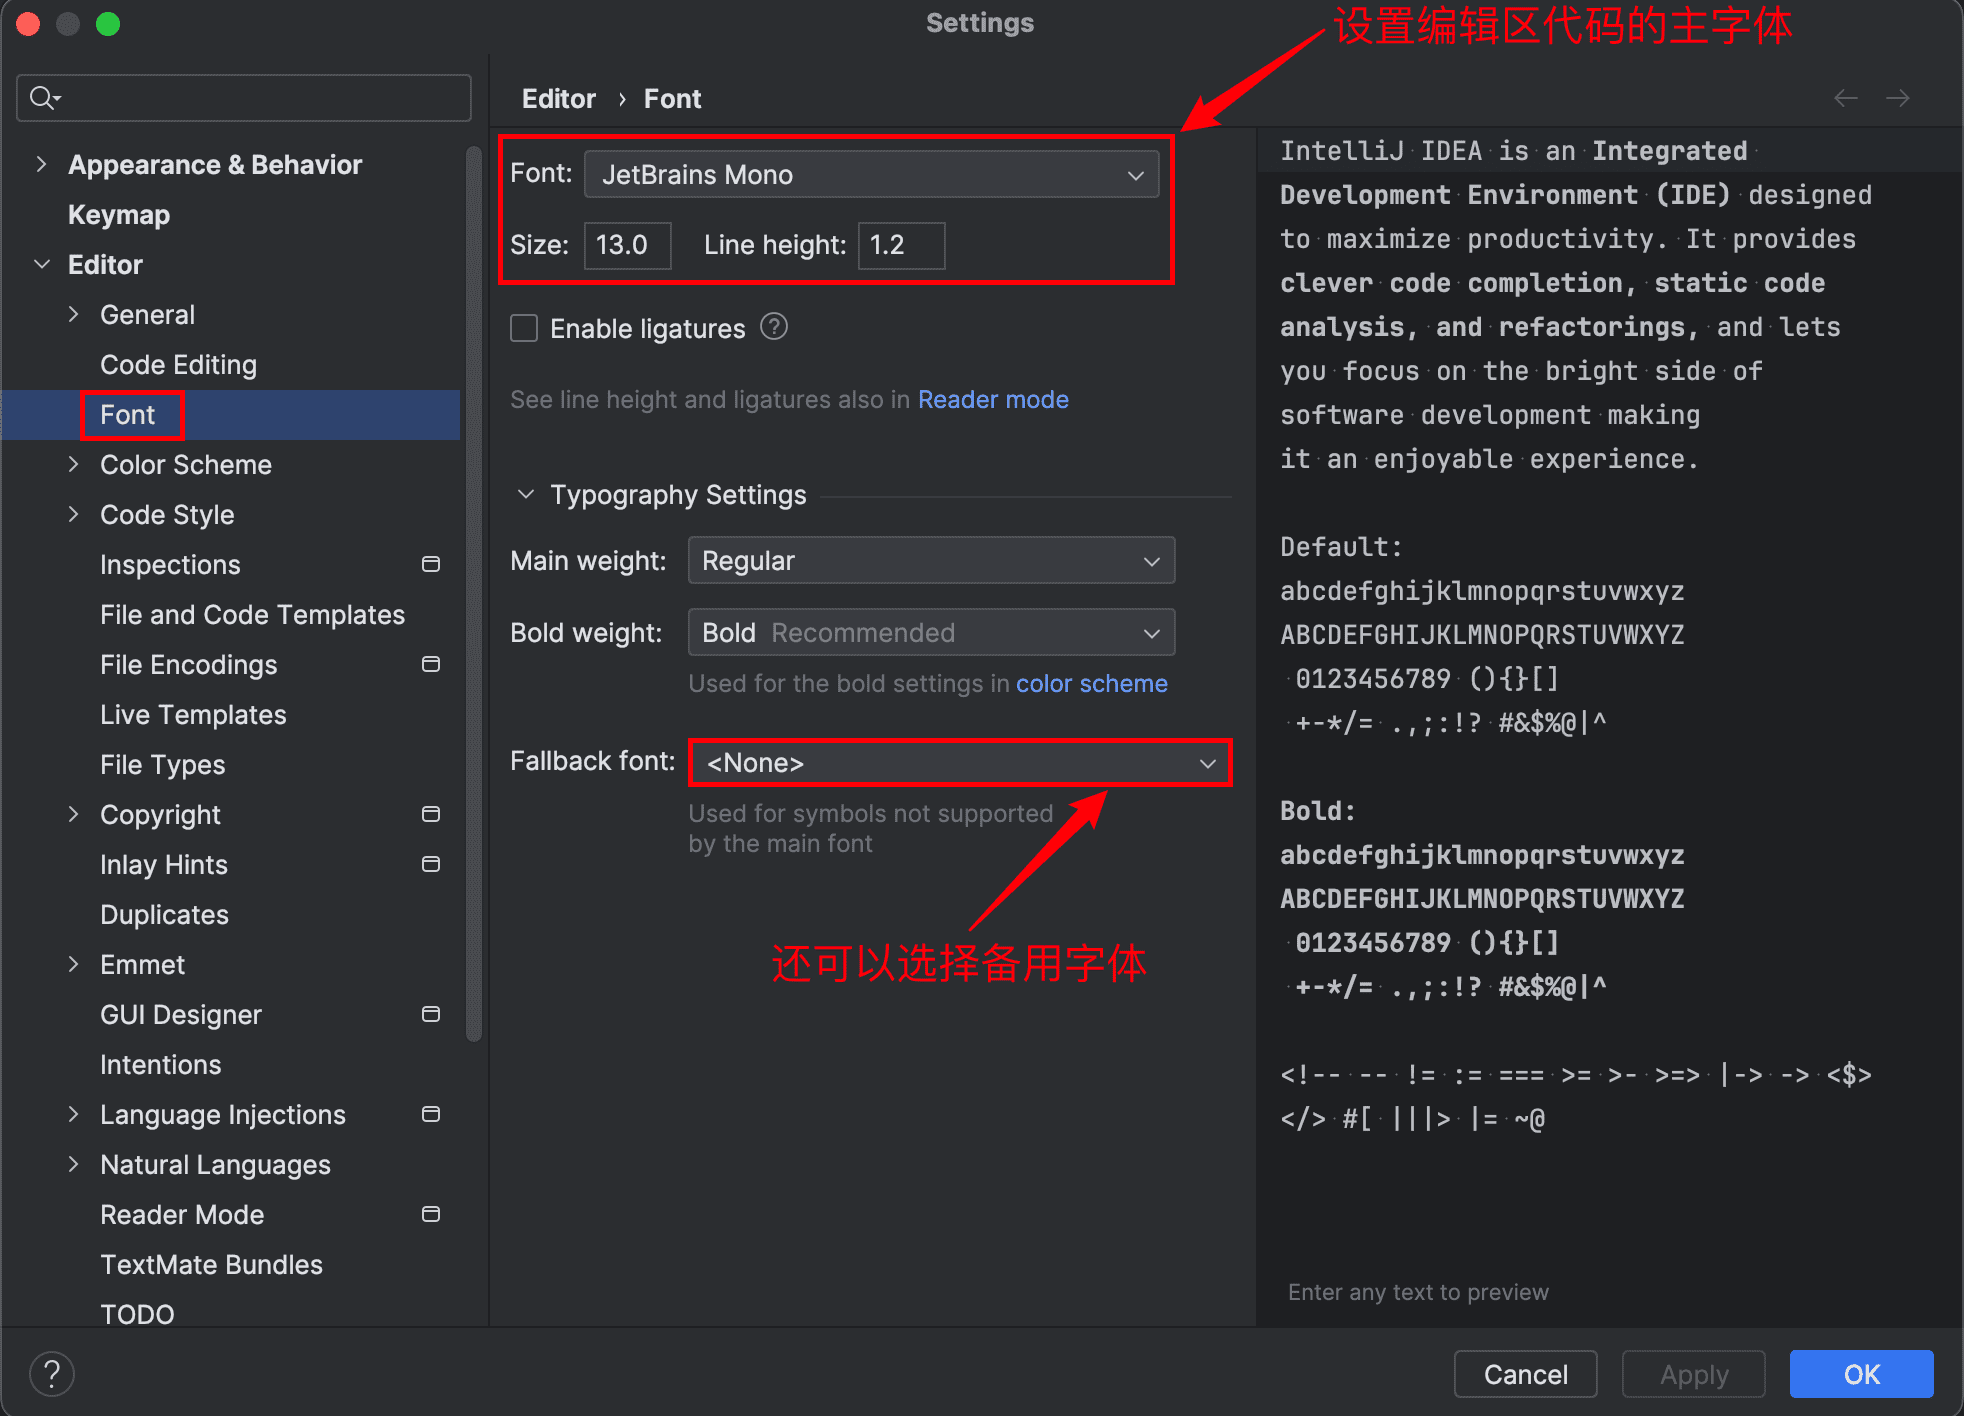Expand the Code Style node
The height and width of the screenshot is (1416, 1964).
click(73, 514)
